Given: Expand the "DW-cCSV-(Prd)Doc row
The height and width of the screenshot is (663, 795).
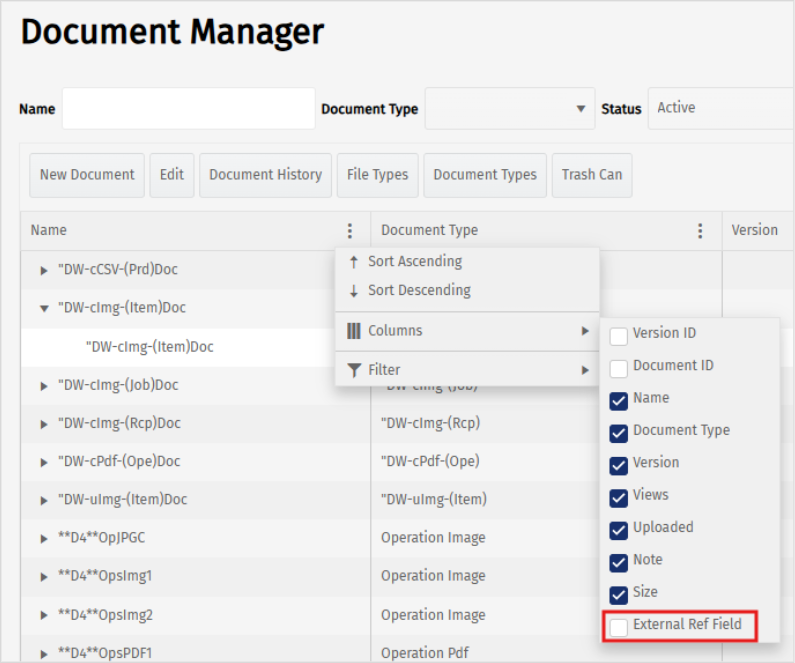Looking at the screenshot, I should (44, 271).
